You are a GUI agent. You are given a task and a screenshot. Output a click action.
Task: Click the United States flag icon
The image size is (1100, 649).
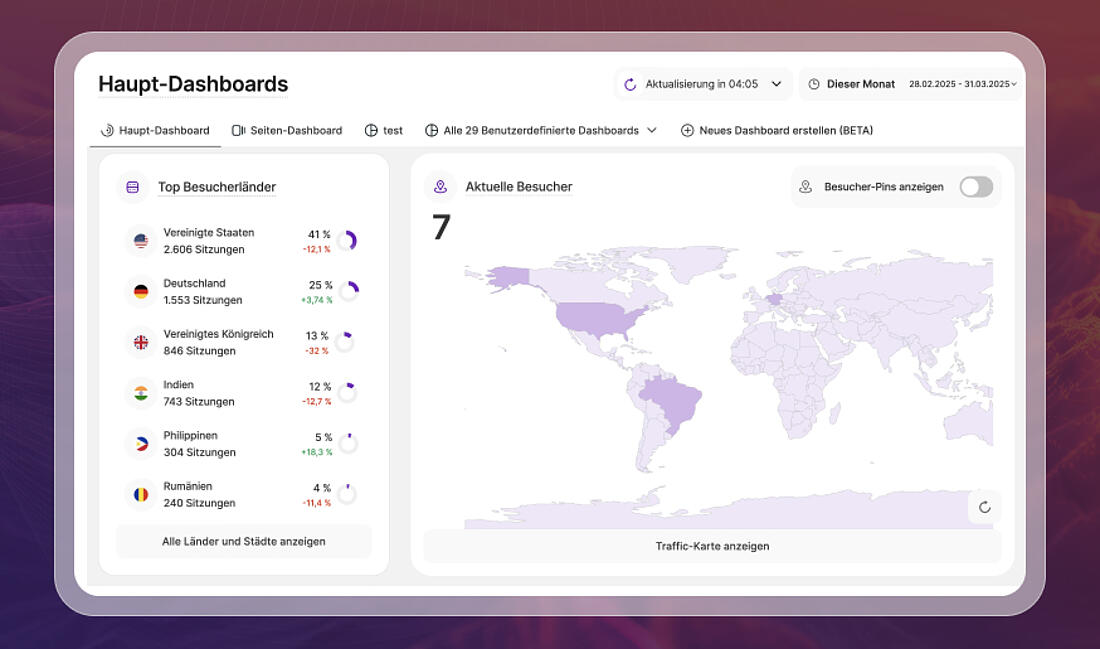[141, 241]
